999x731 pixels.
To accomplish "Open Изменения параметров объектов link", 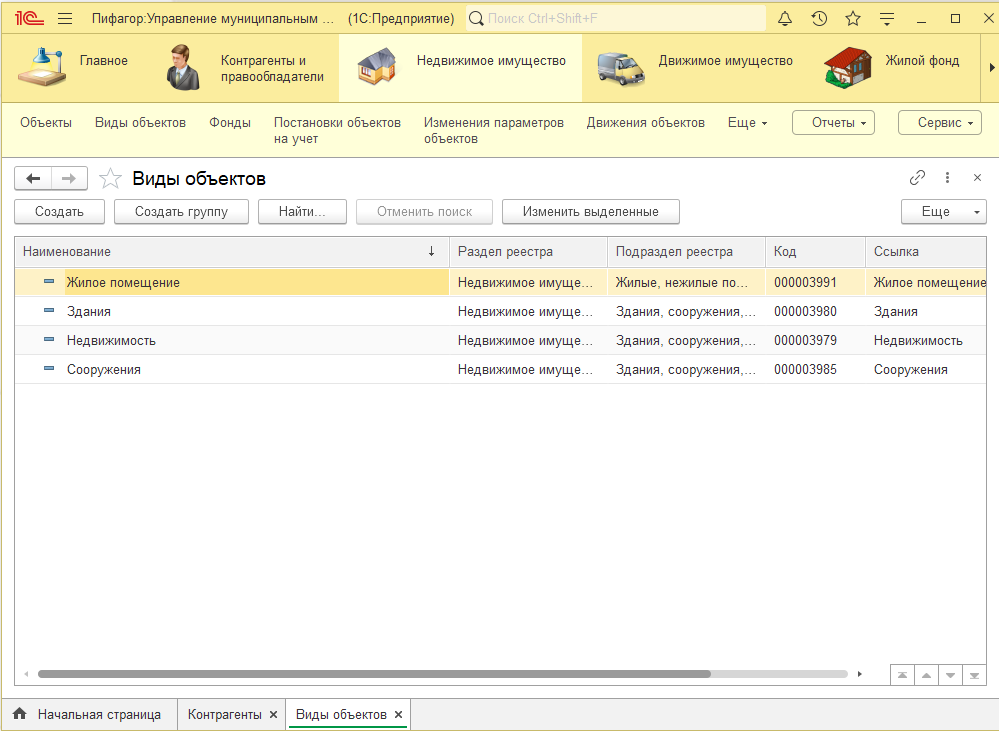I will (x=494, y=131).
